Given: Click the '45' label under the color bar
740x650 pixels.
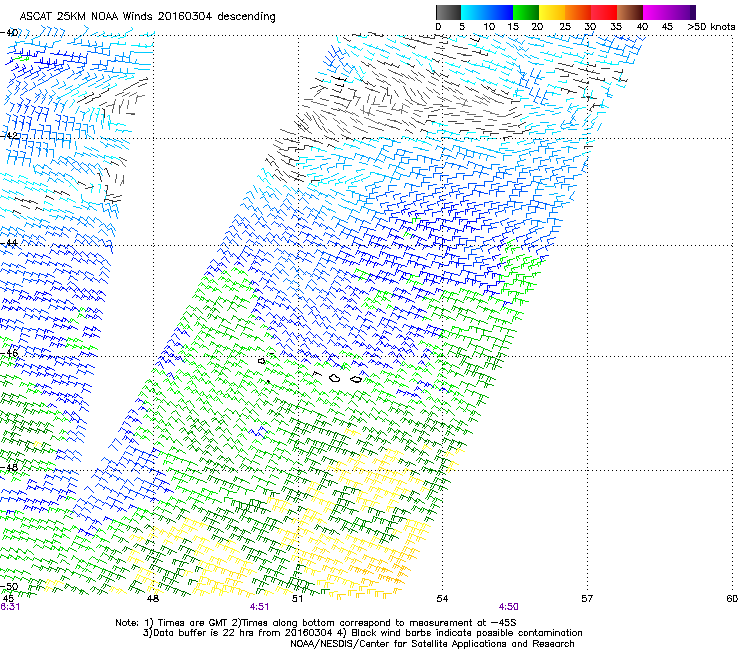Looking at the screenshot, I should click(667, 27).
